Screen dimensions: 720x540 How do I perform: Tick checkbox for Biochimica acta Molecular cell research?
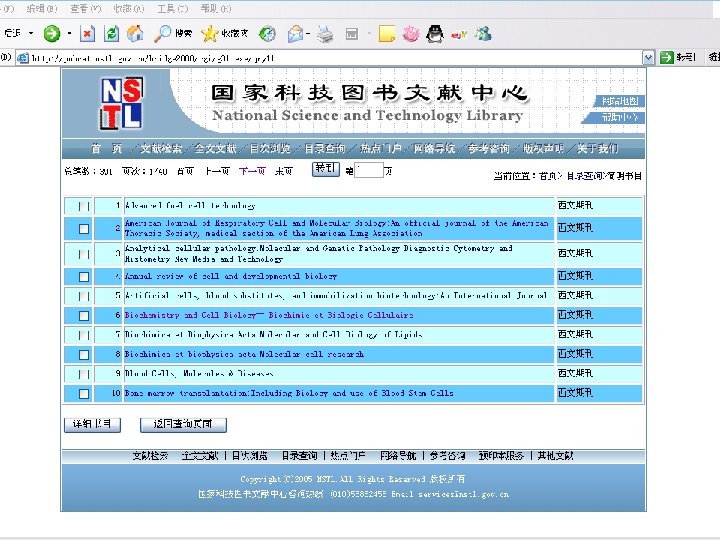point(84,355)
